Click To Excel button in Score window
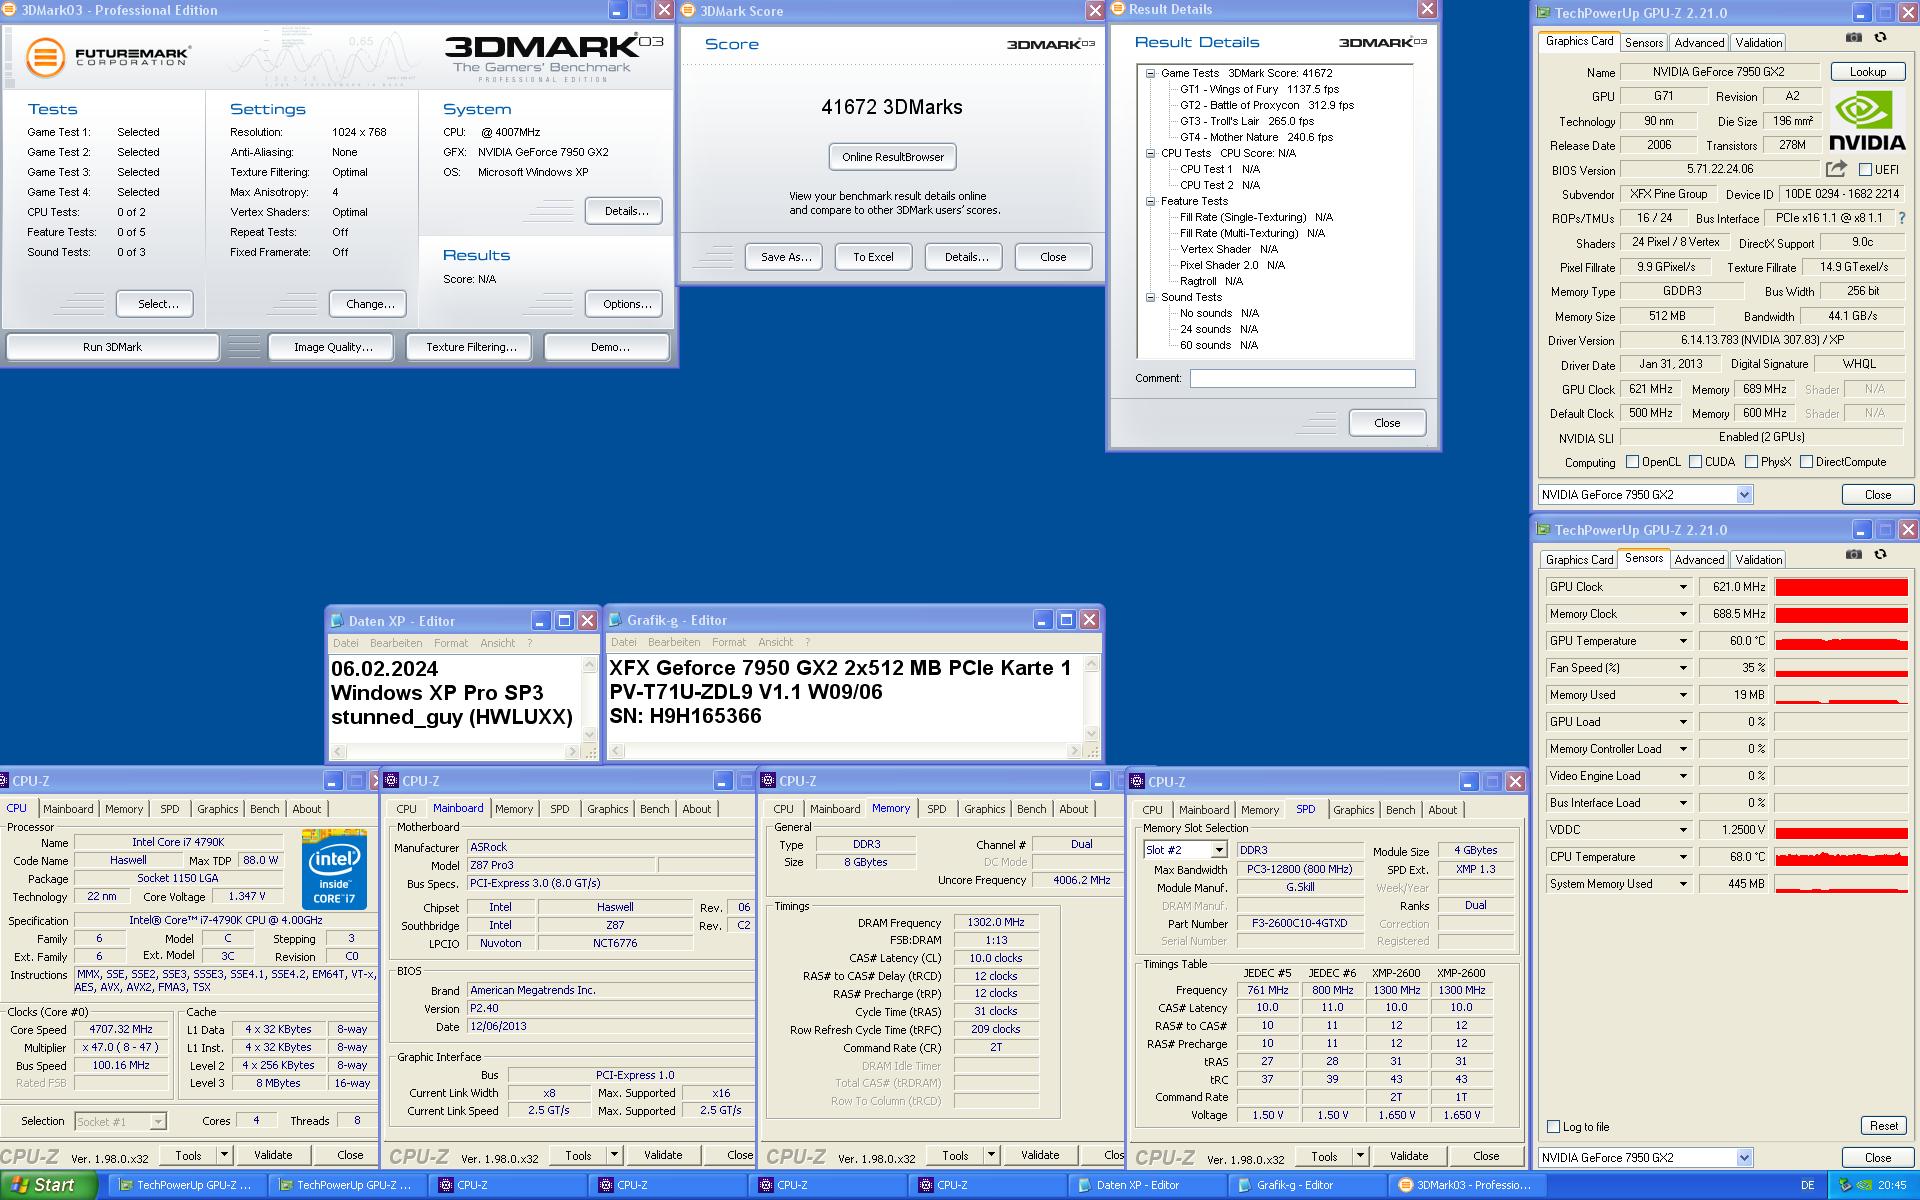Image resolution: width=1920 pixels, height=1200 pixels. coord(873,257)
